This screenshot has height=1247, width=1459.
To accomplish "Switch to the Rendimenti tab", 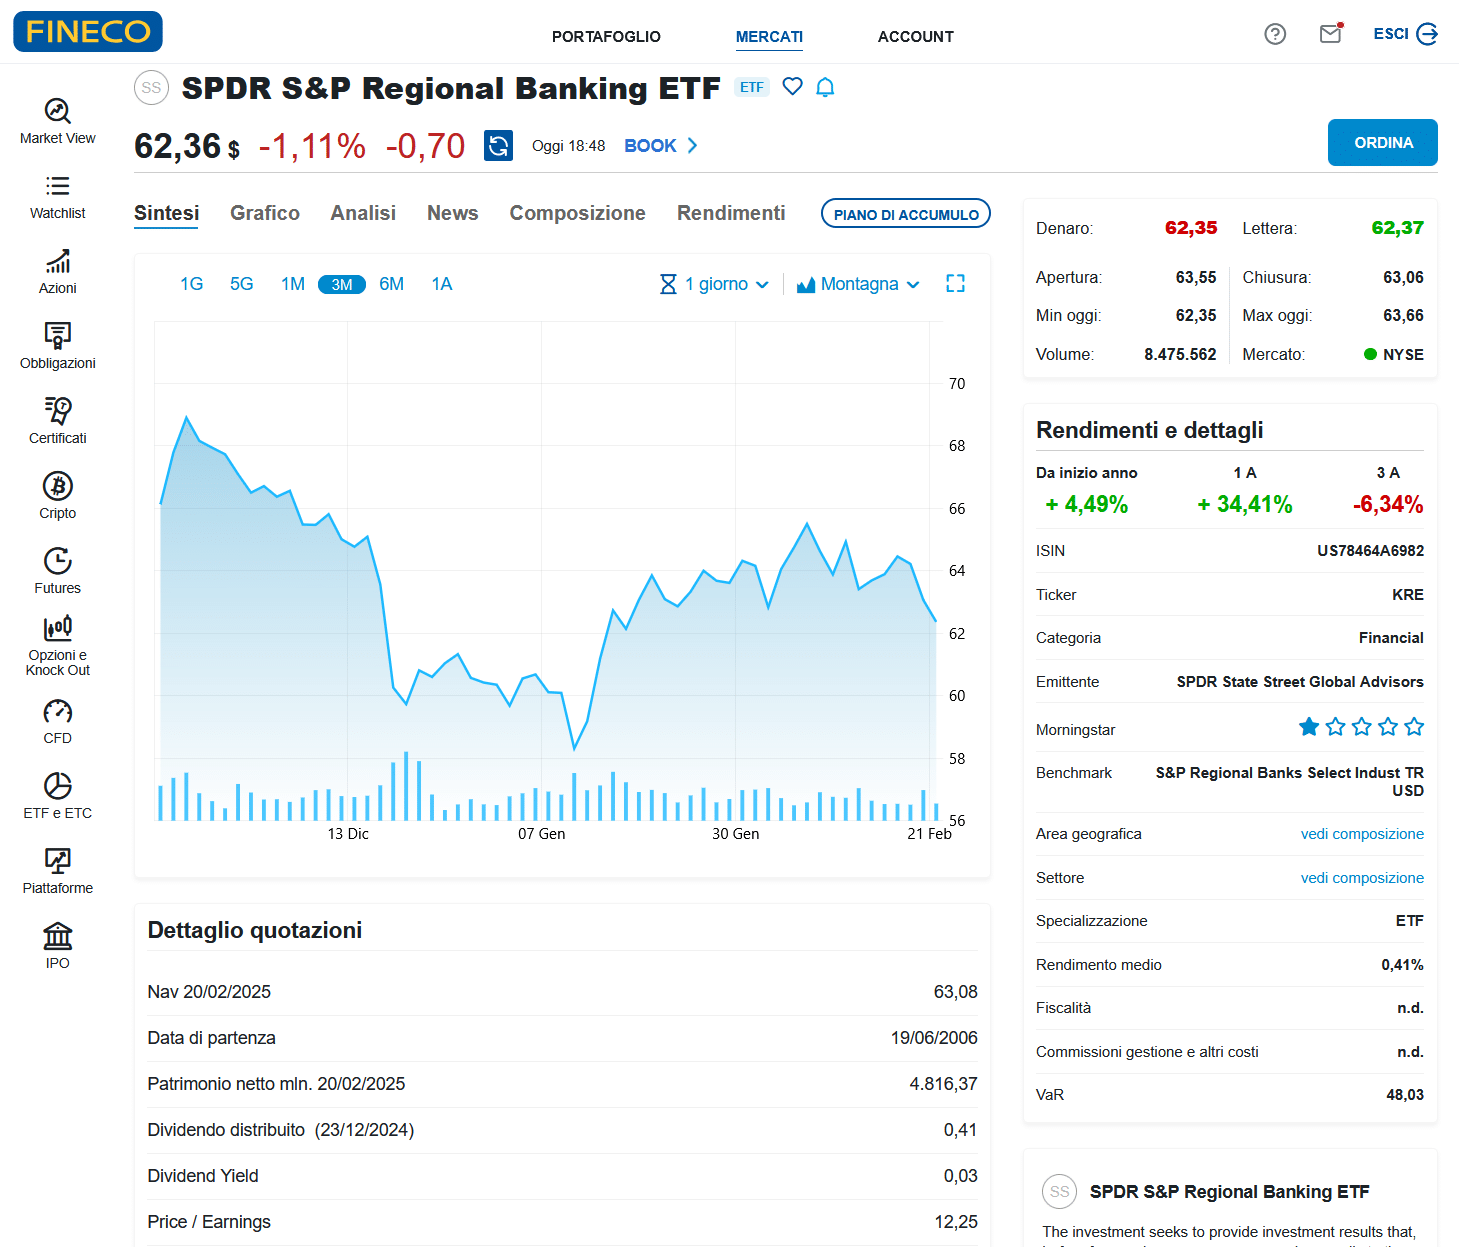I will tap(731, 213).
